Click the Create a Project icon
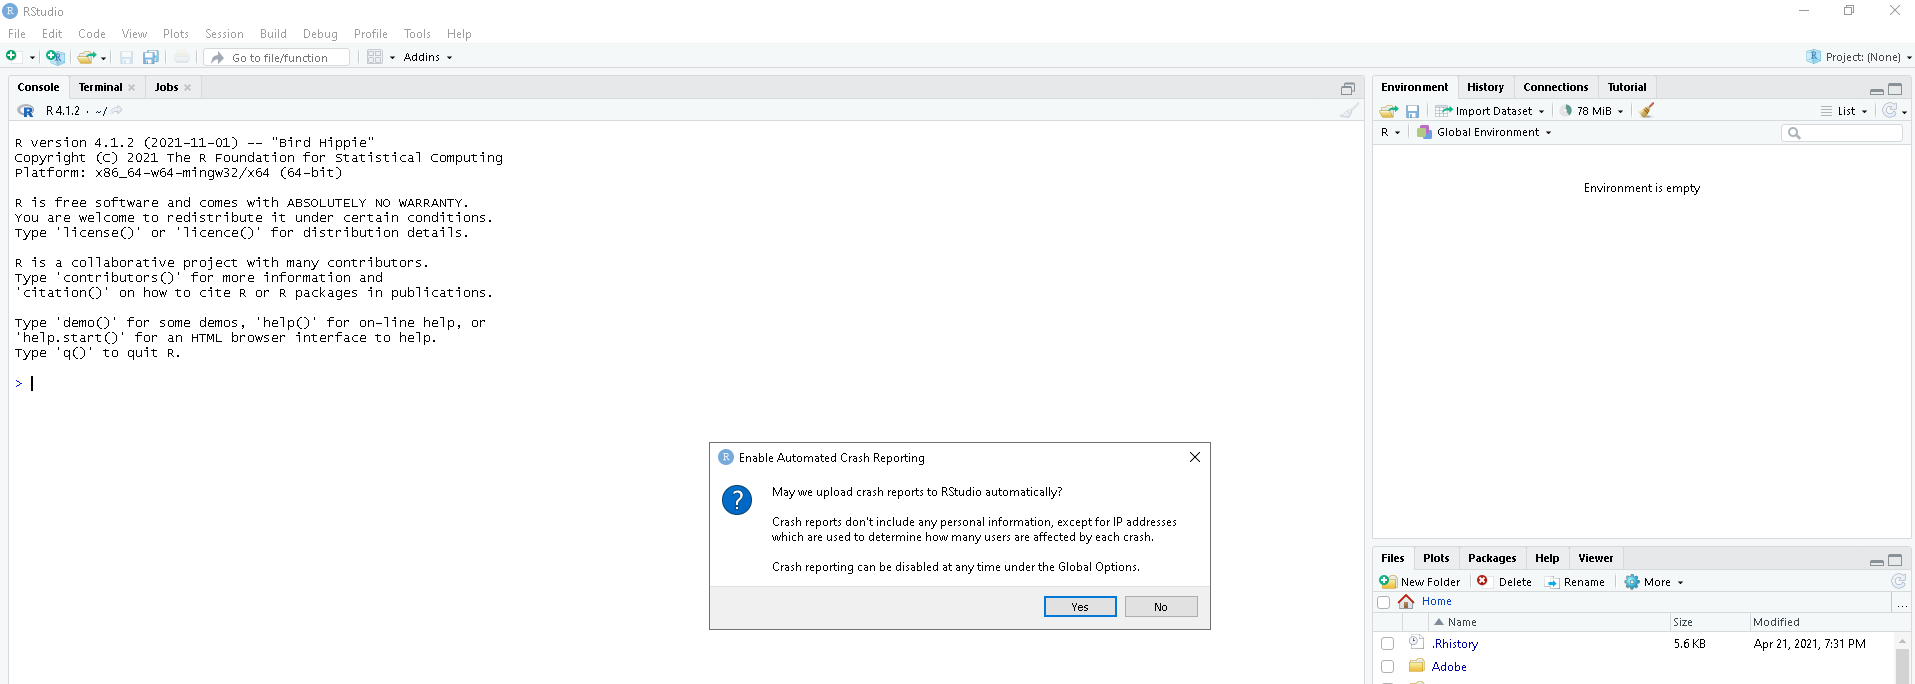 [x=55, y=57]
